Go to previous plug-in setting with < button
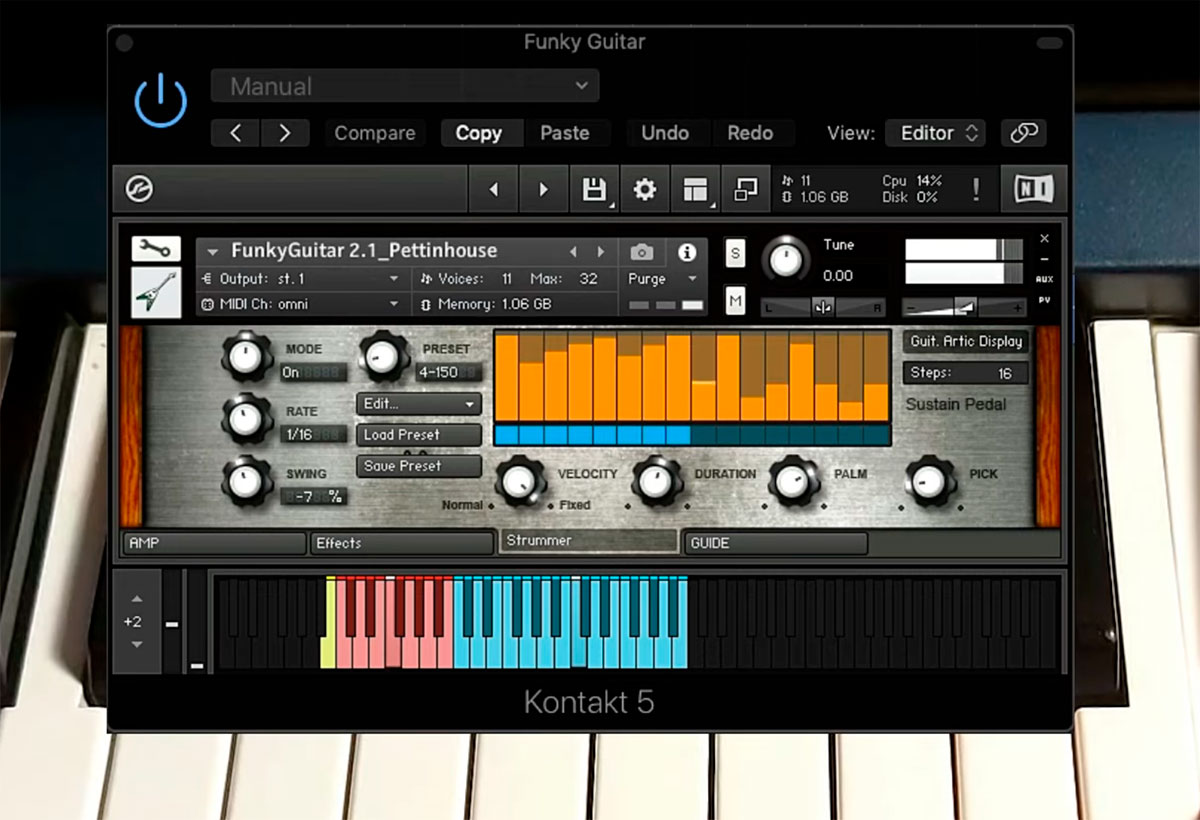The width and height of the screenshot is (1200, 820). pyautogui.click(x=236, y=133)
